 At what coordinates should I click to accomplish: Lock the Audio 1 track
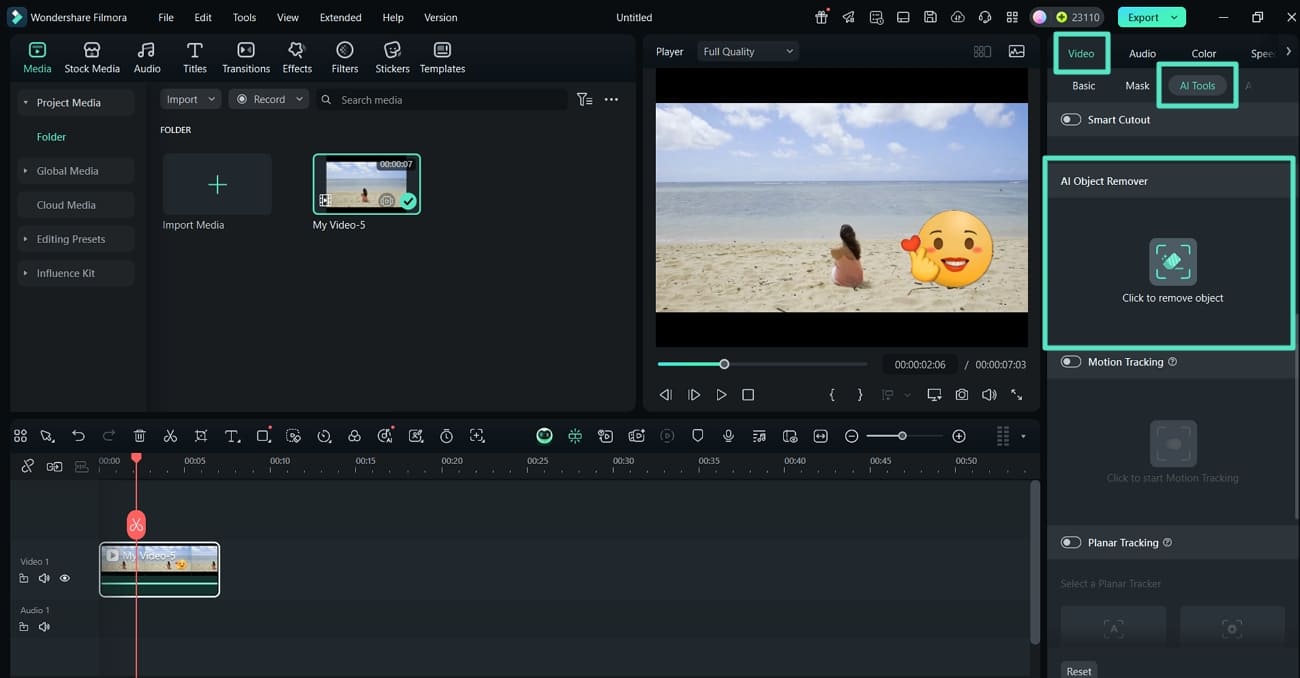[x=24, y=627]
